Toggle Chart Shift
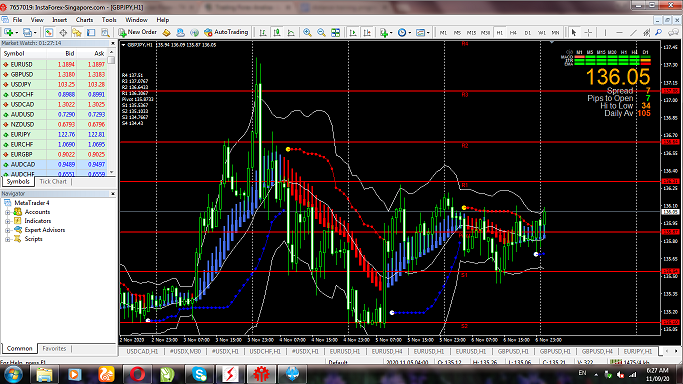This screenshot has width=683, height=384. (x=367, y=32)
